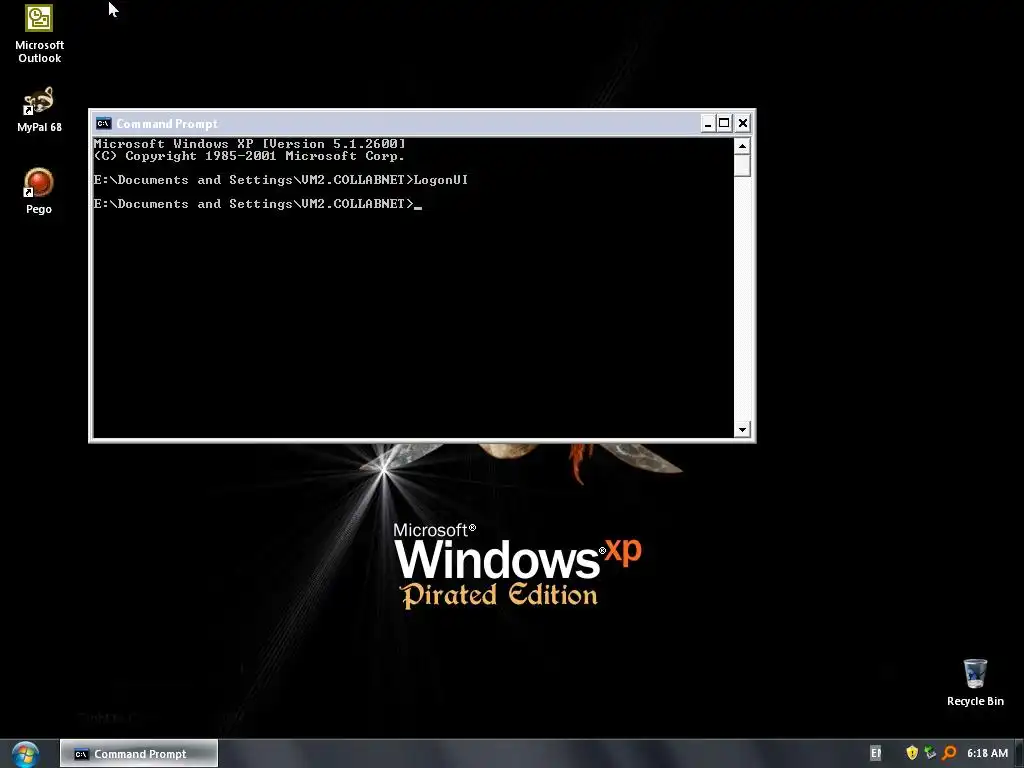Click the '(C) Copyright 1985-2001 Microsoft Corp.' line
Image resolution: width=1024 pixels, height=768 pixels.
coord(249,156)
